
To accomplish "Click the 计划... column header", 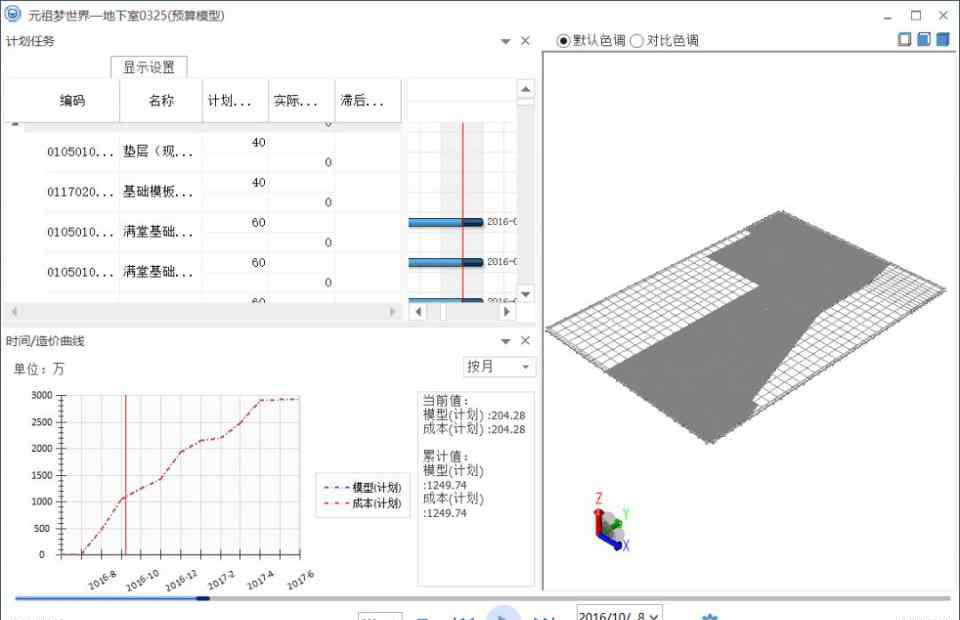I will (x=235, y=100).
